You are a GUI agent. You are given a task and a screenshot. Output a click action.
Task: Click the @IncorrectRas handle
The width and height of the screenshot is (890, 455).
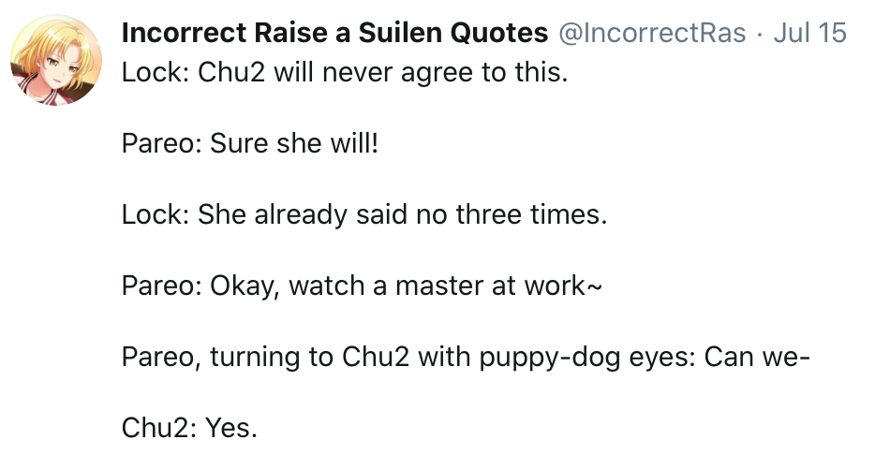651,33
